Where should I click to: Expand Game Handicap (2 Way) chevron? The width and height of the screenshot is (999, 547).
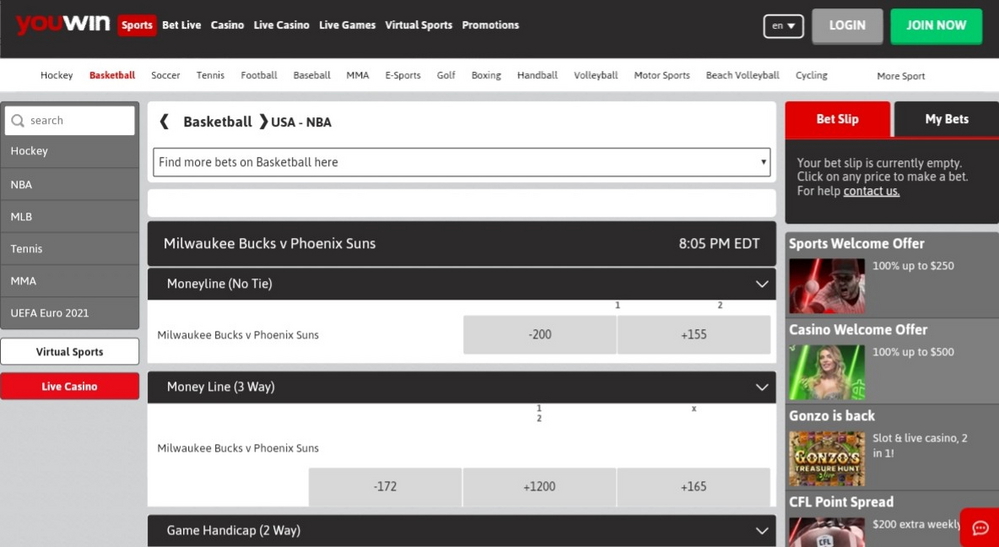pos(761,531)
